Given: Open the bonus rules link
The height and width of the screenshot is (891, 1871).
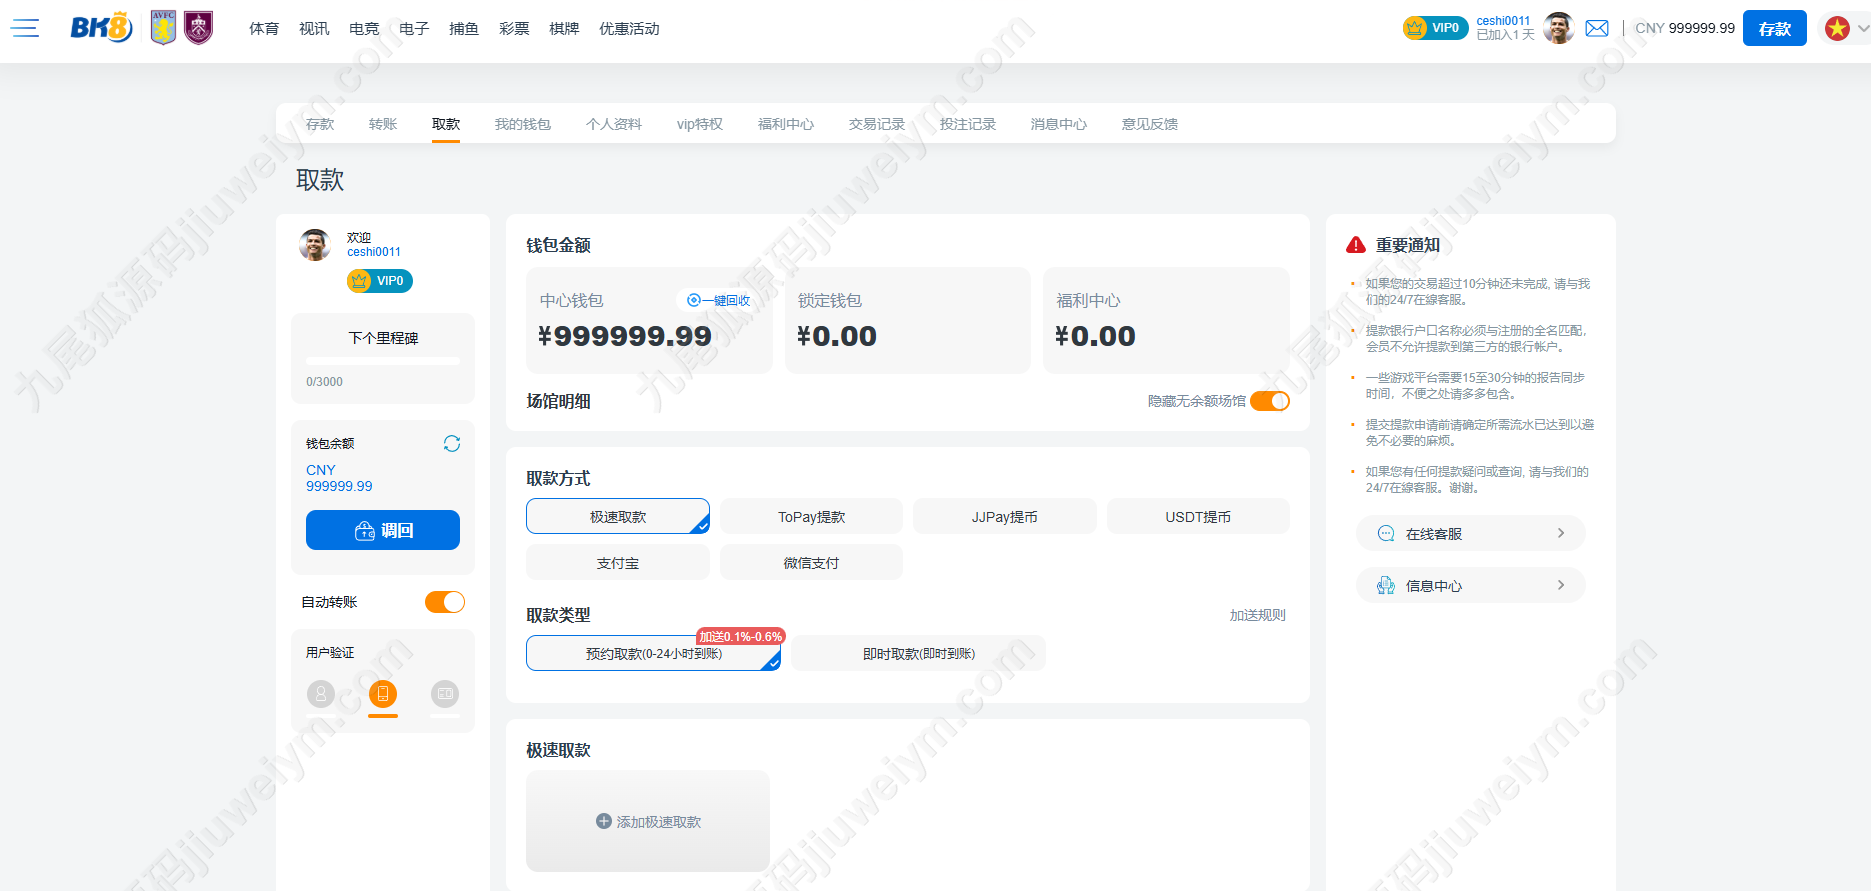Looking at the screenshot, I should coord(1258,615).
